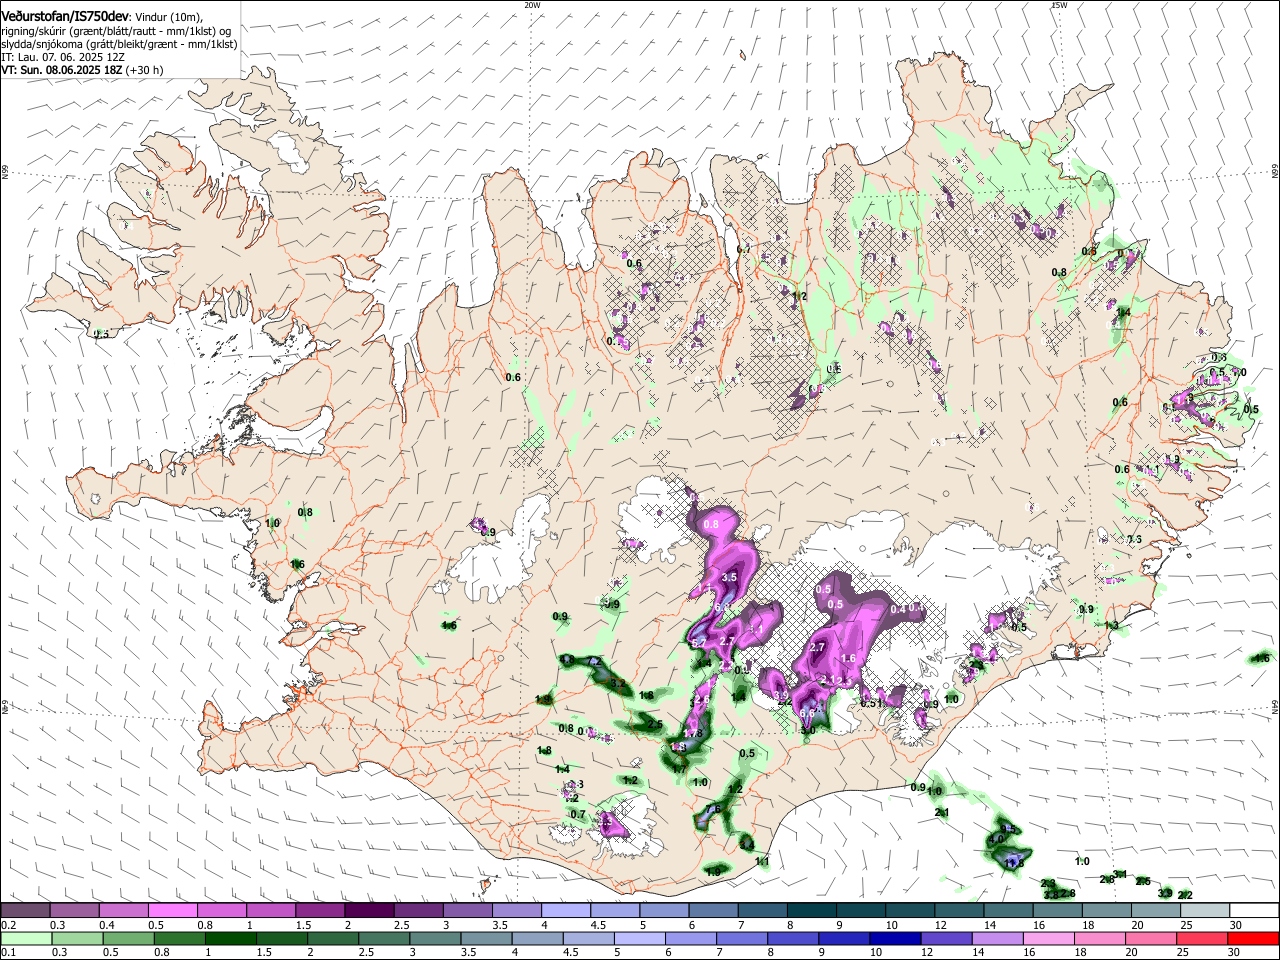
Task: Click the white swatch ending the snow legend
Action: coord(1253,911)
